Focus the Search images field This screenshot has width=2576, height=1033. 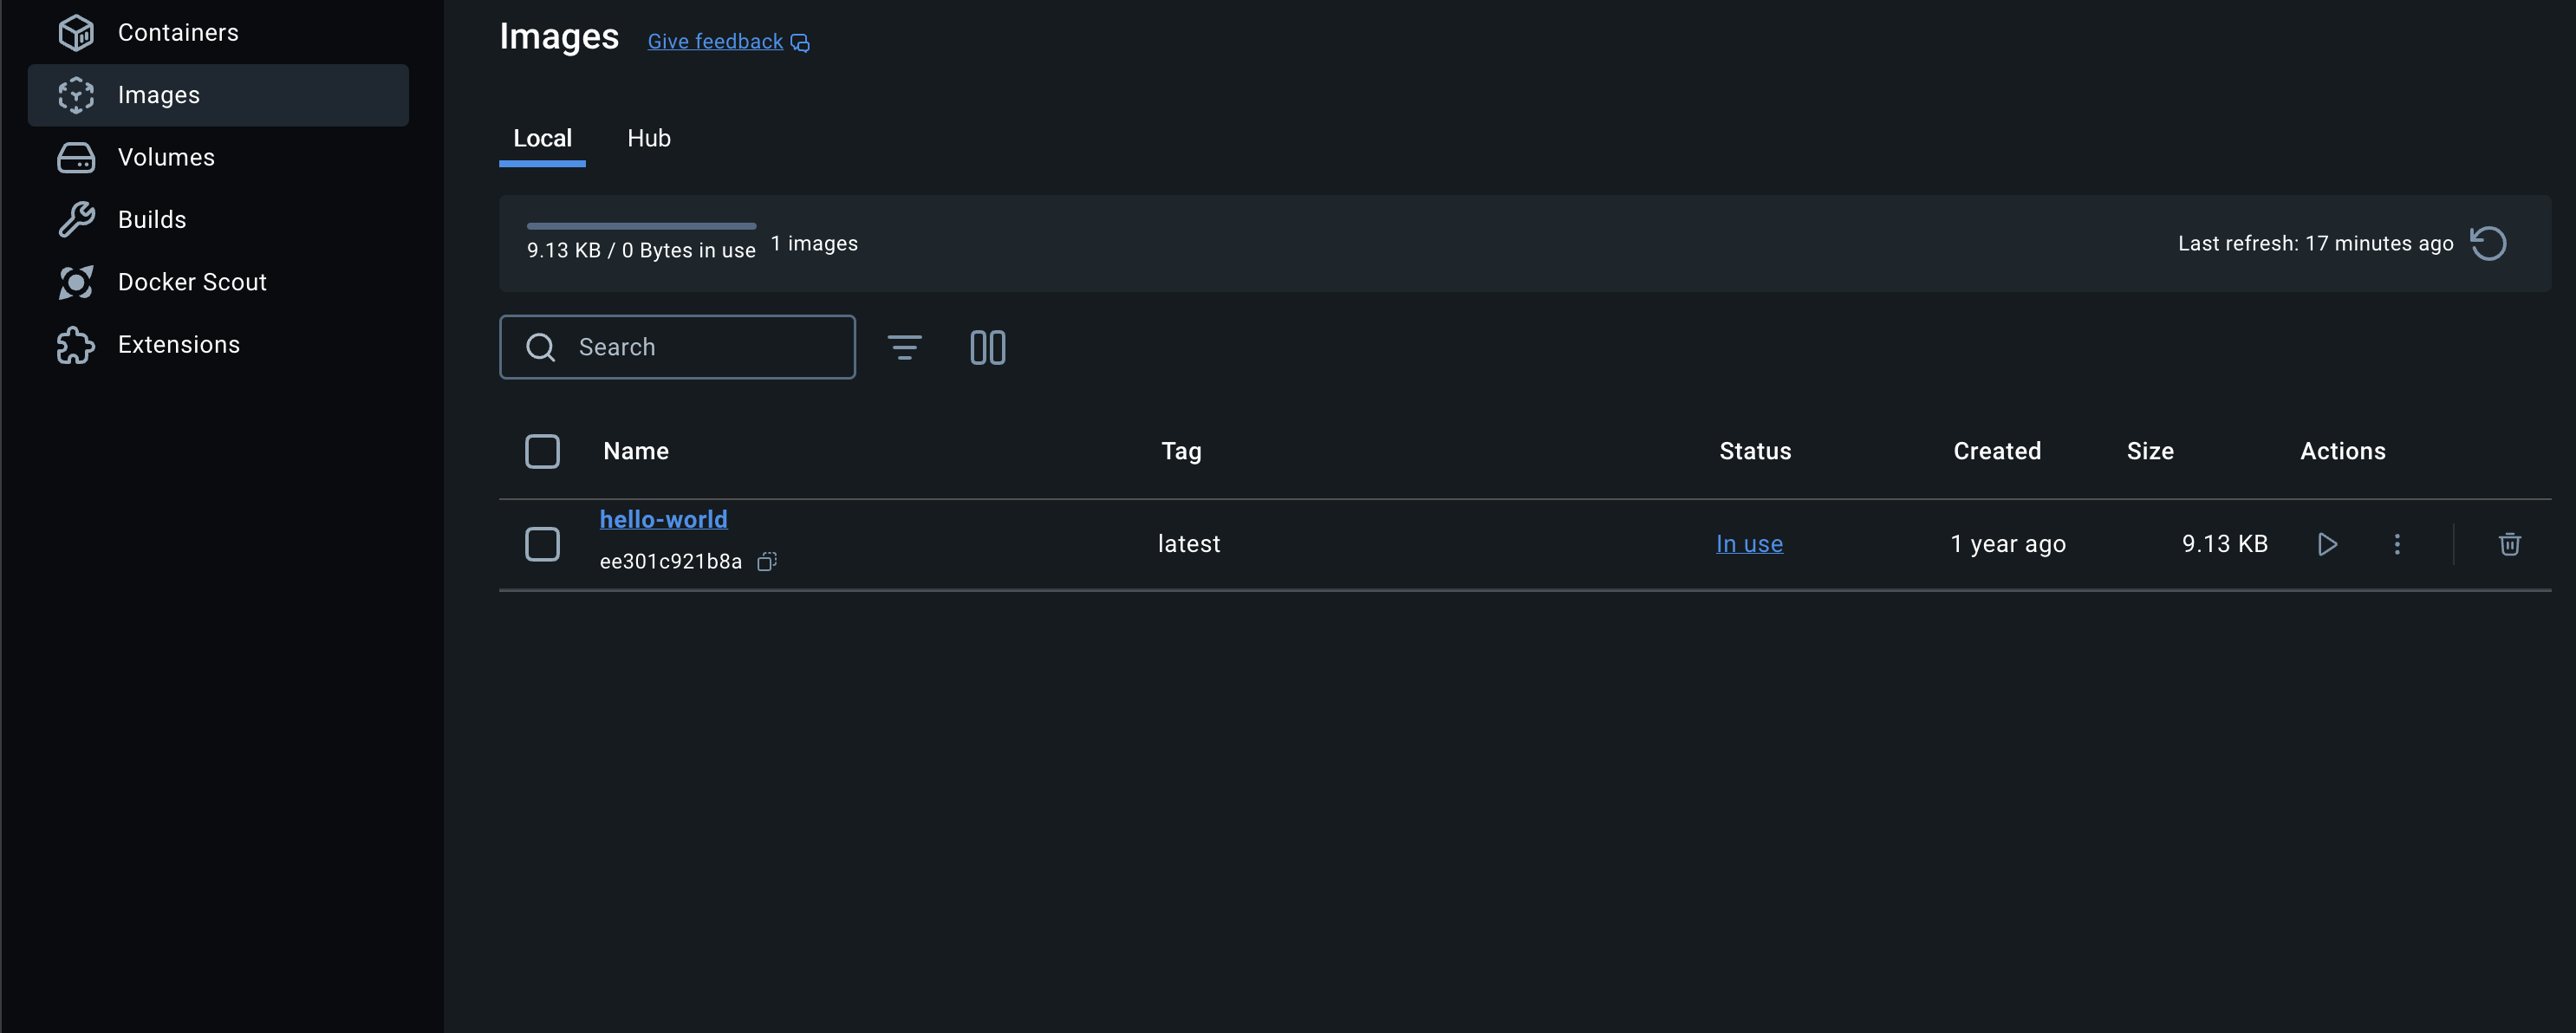677,347
